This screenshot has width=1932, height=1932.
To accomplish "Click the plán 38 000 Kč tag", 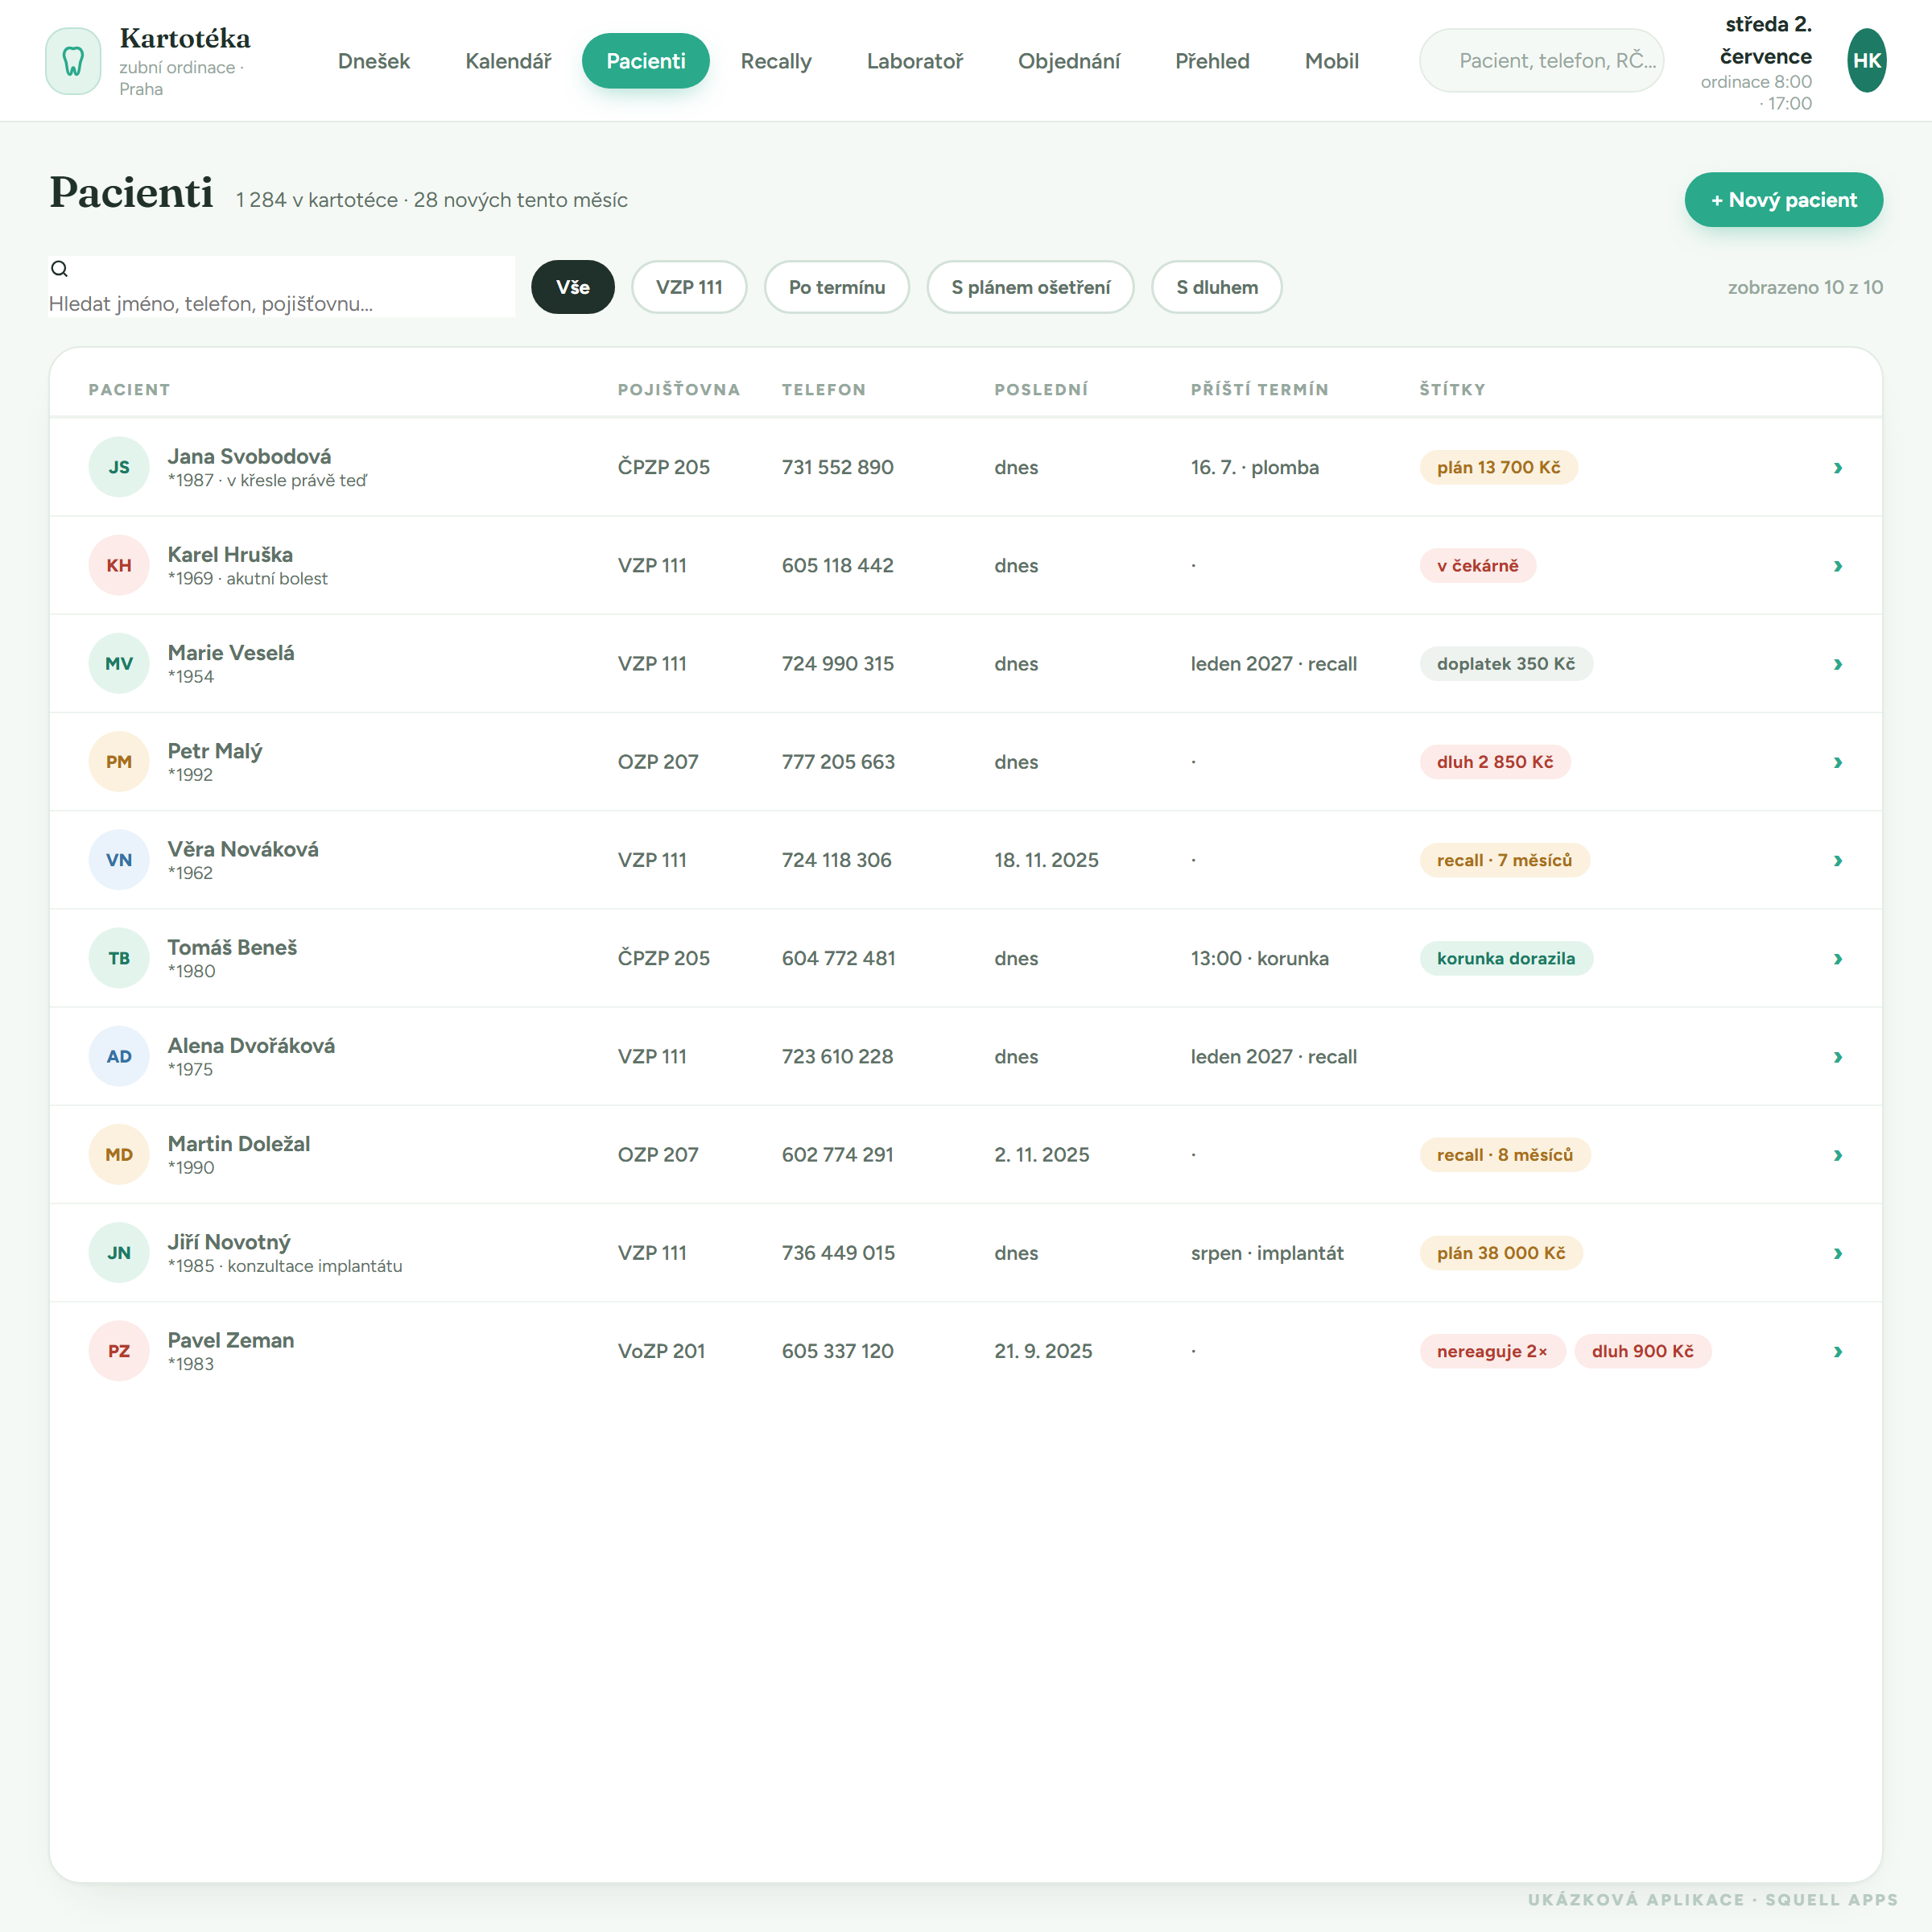I will (1501, 1253).
